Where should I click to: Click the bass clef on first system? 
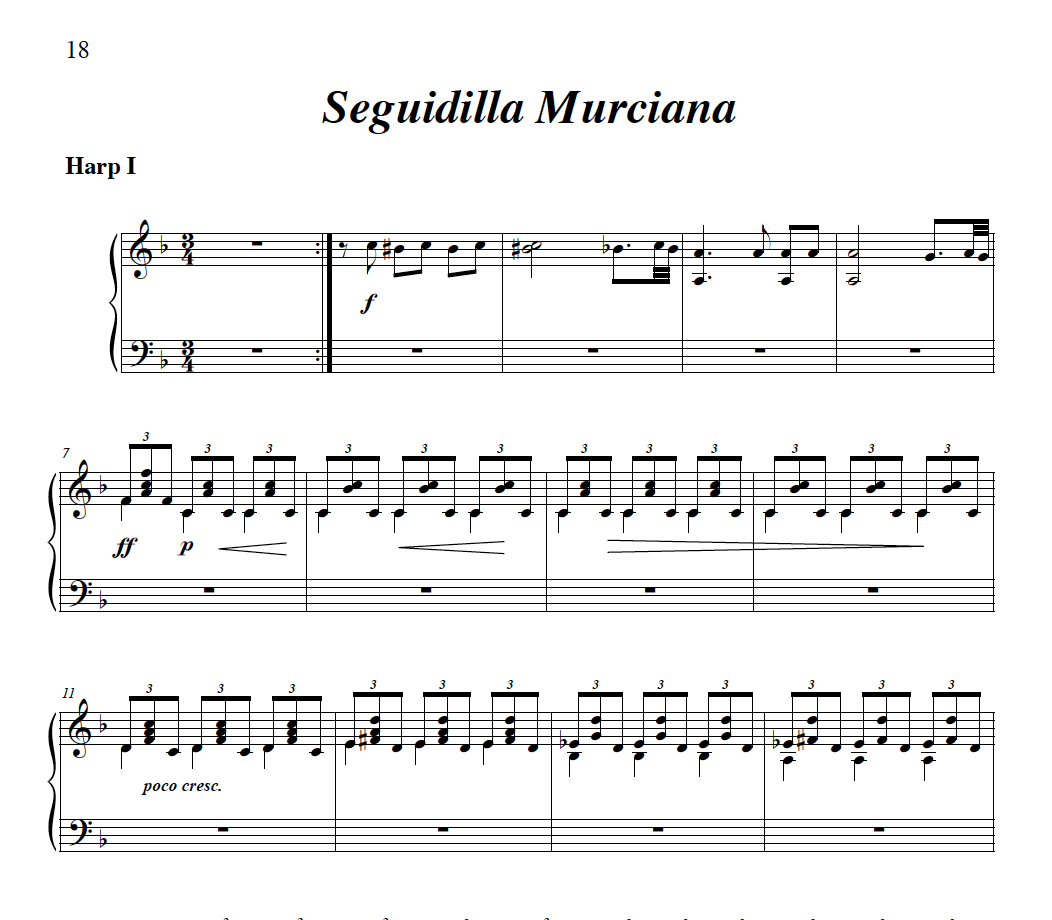click(142, 351)
